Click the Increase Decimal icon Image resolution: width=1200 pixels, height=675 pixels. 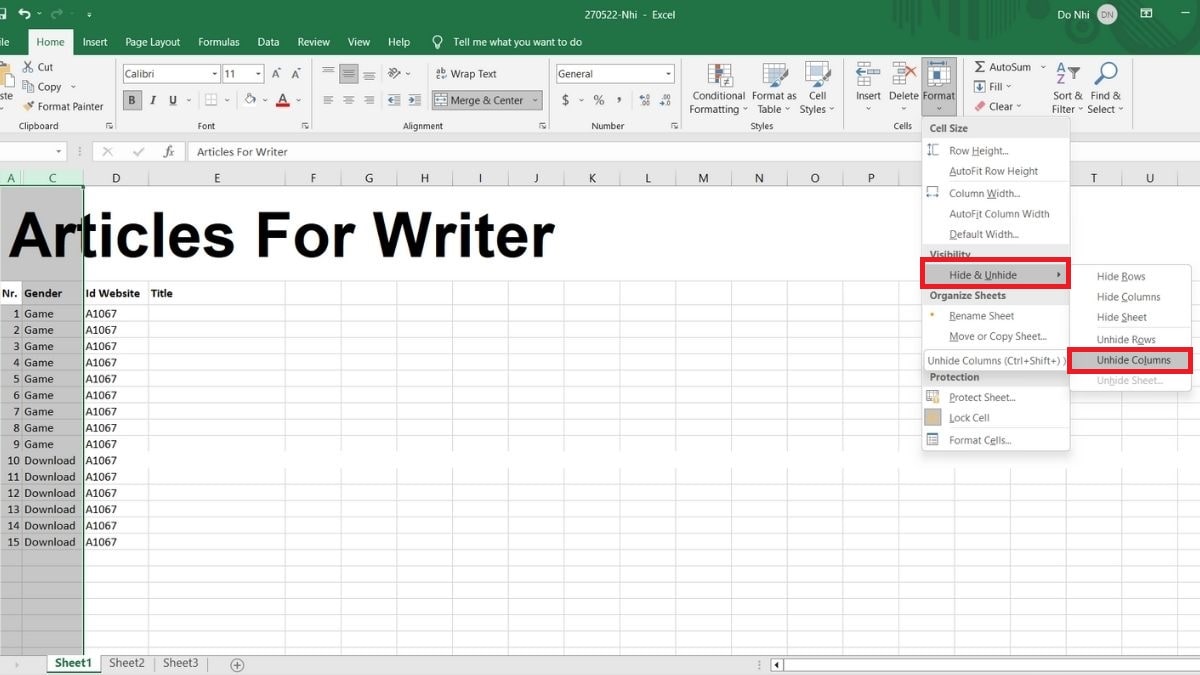point(644,100)
